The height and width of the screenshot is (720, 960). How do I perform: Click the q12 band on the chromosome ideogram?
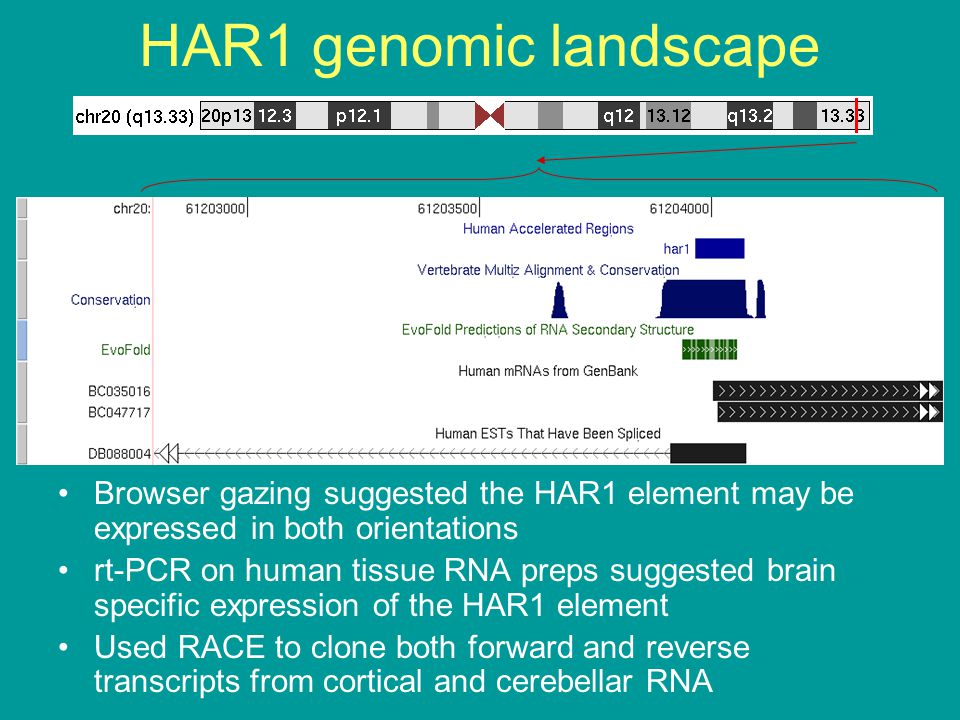(619, 115)
